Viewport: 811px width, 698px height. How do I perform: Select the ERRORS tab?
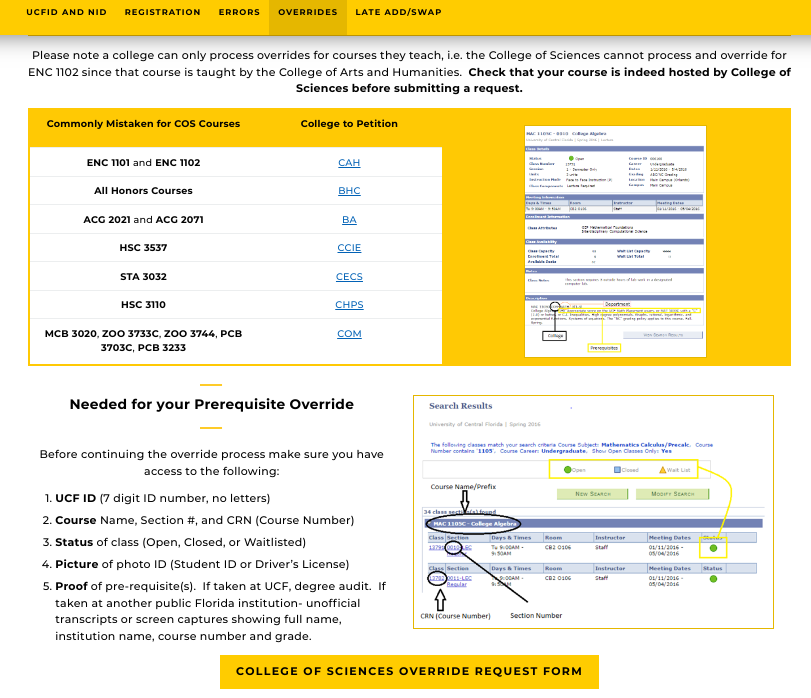tap(239, 12)
